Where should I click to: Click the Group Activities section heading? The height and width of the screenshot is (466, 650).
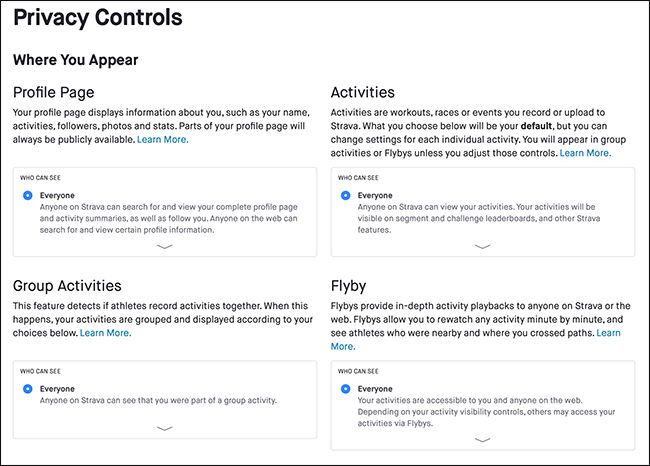tap(67, 286)
